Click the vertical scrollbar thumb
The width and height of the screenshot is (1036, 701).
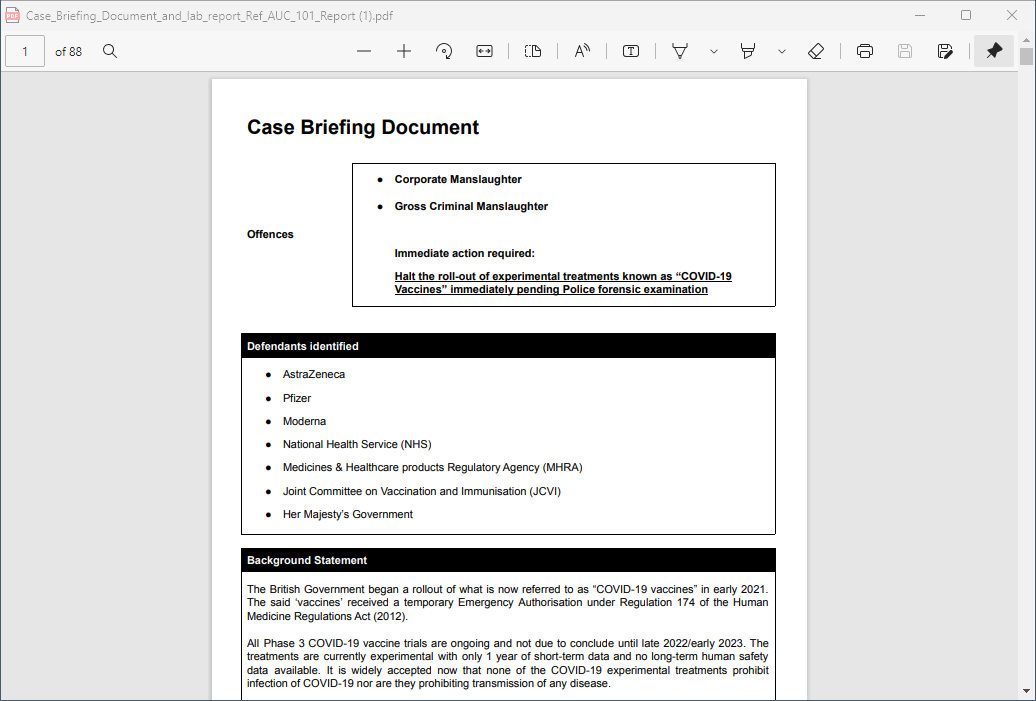(x=1026, y=57)
